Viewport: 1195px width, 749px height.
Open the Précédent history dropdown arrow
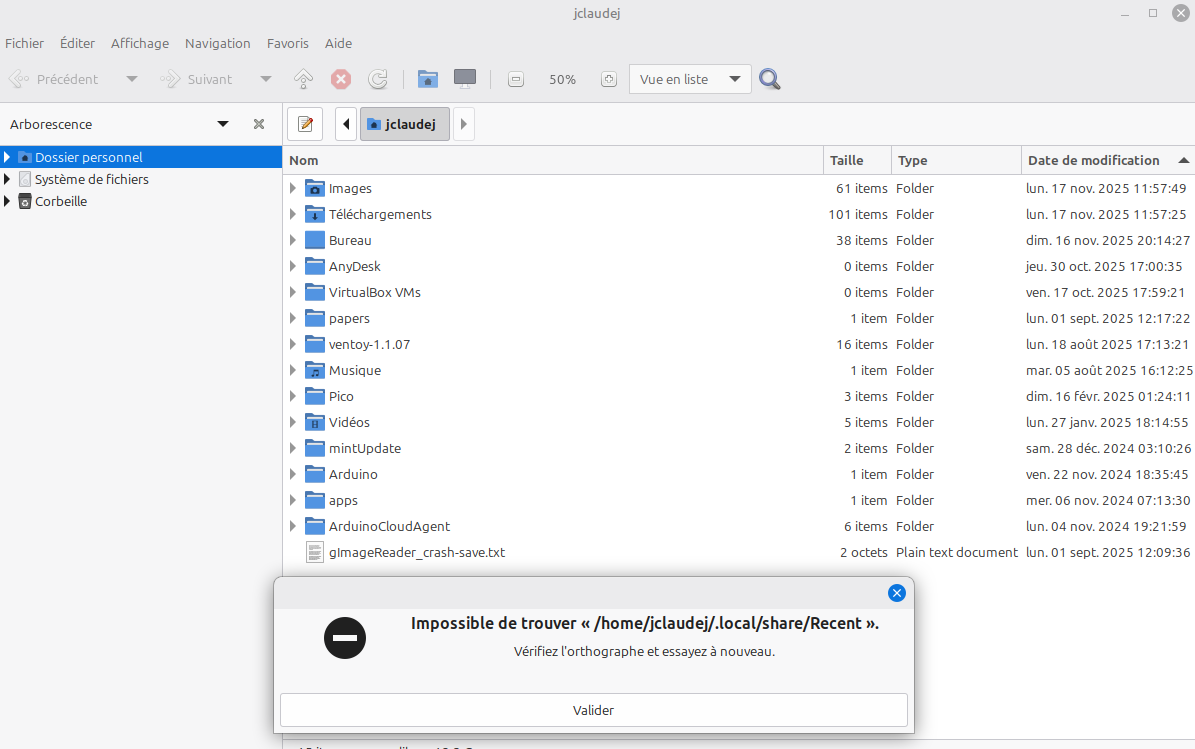coord(132,79)
